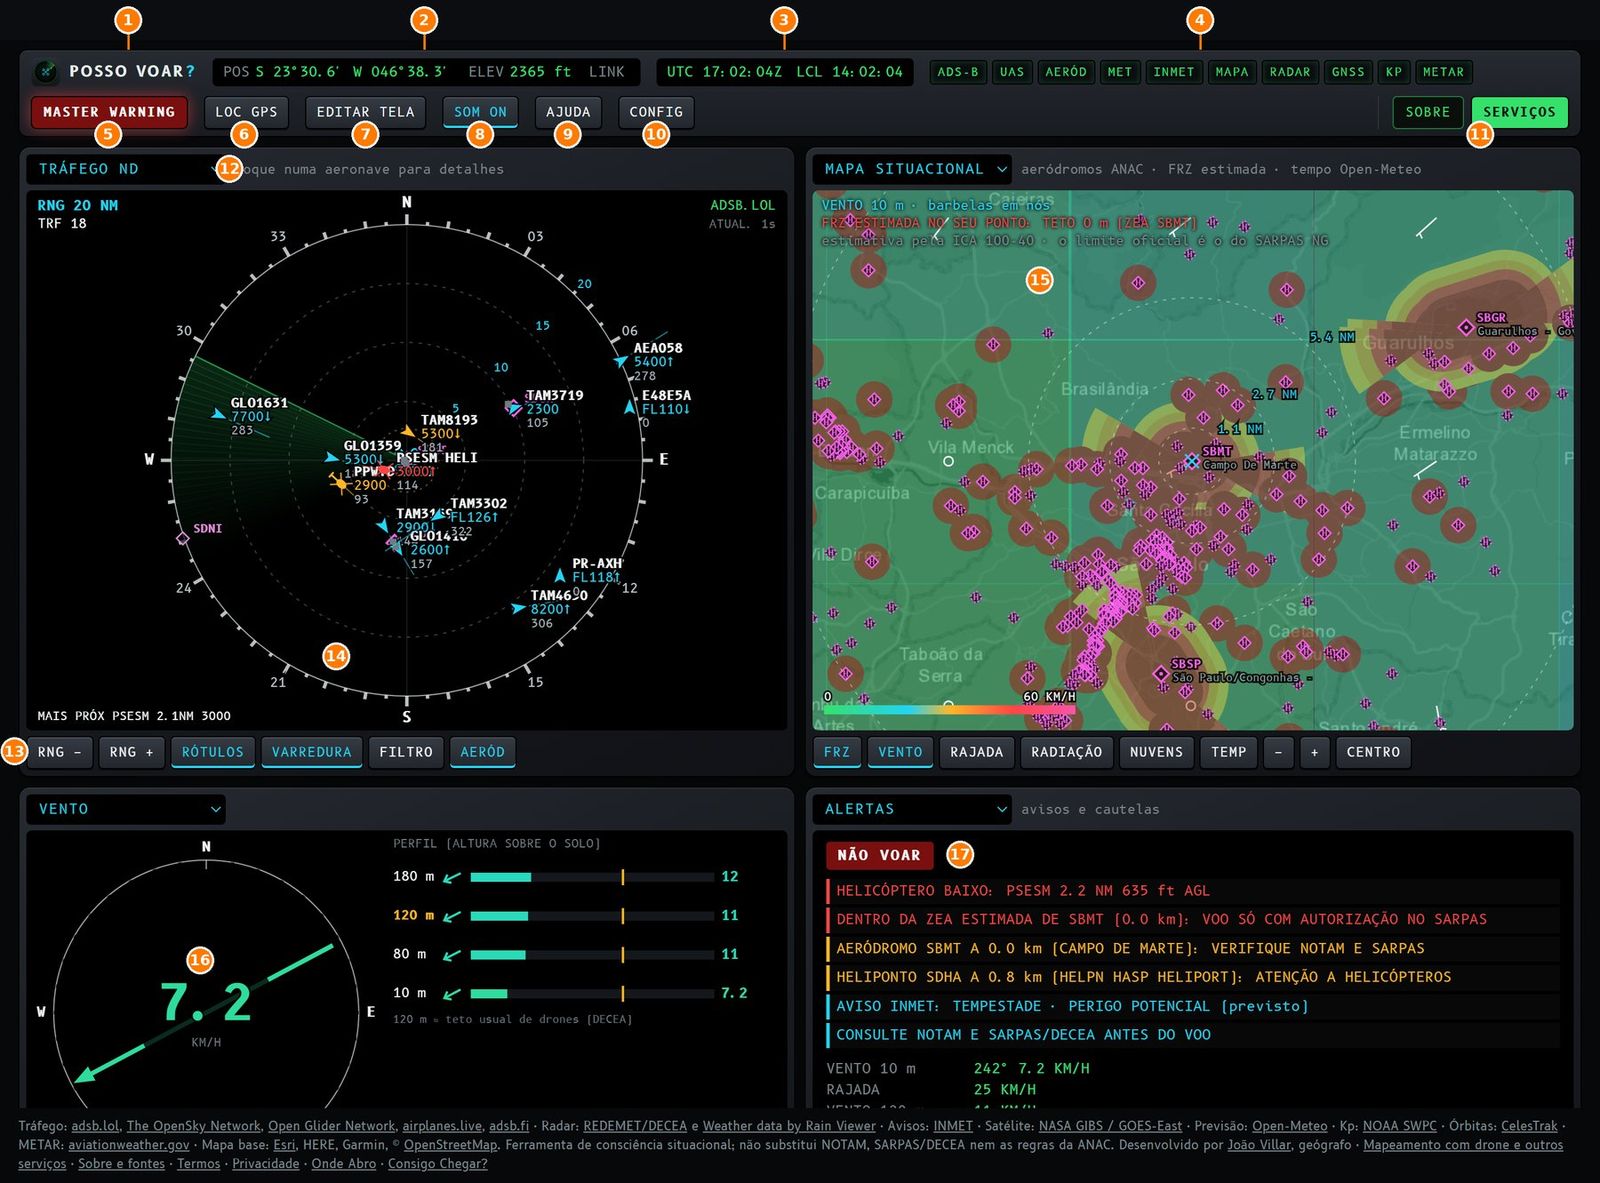
Task: Open the TRÁFEGO ND panel dropdown
Action: point(126,169)
